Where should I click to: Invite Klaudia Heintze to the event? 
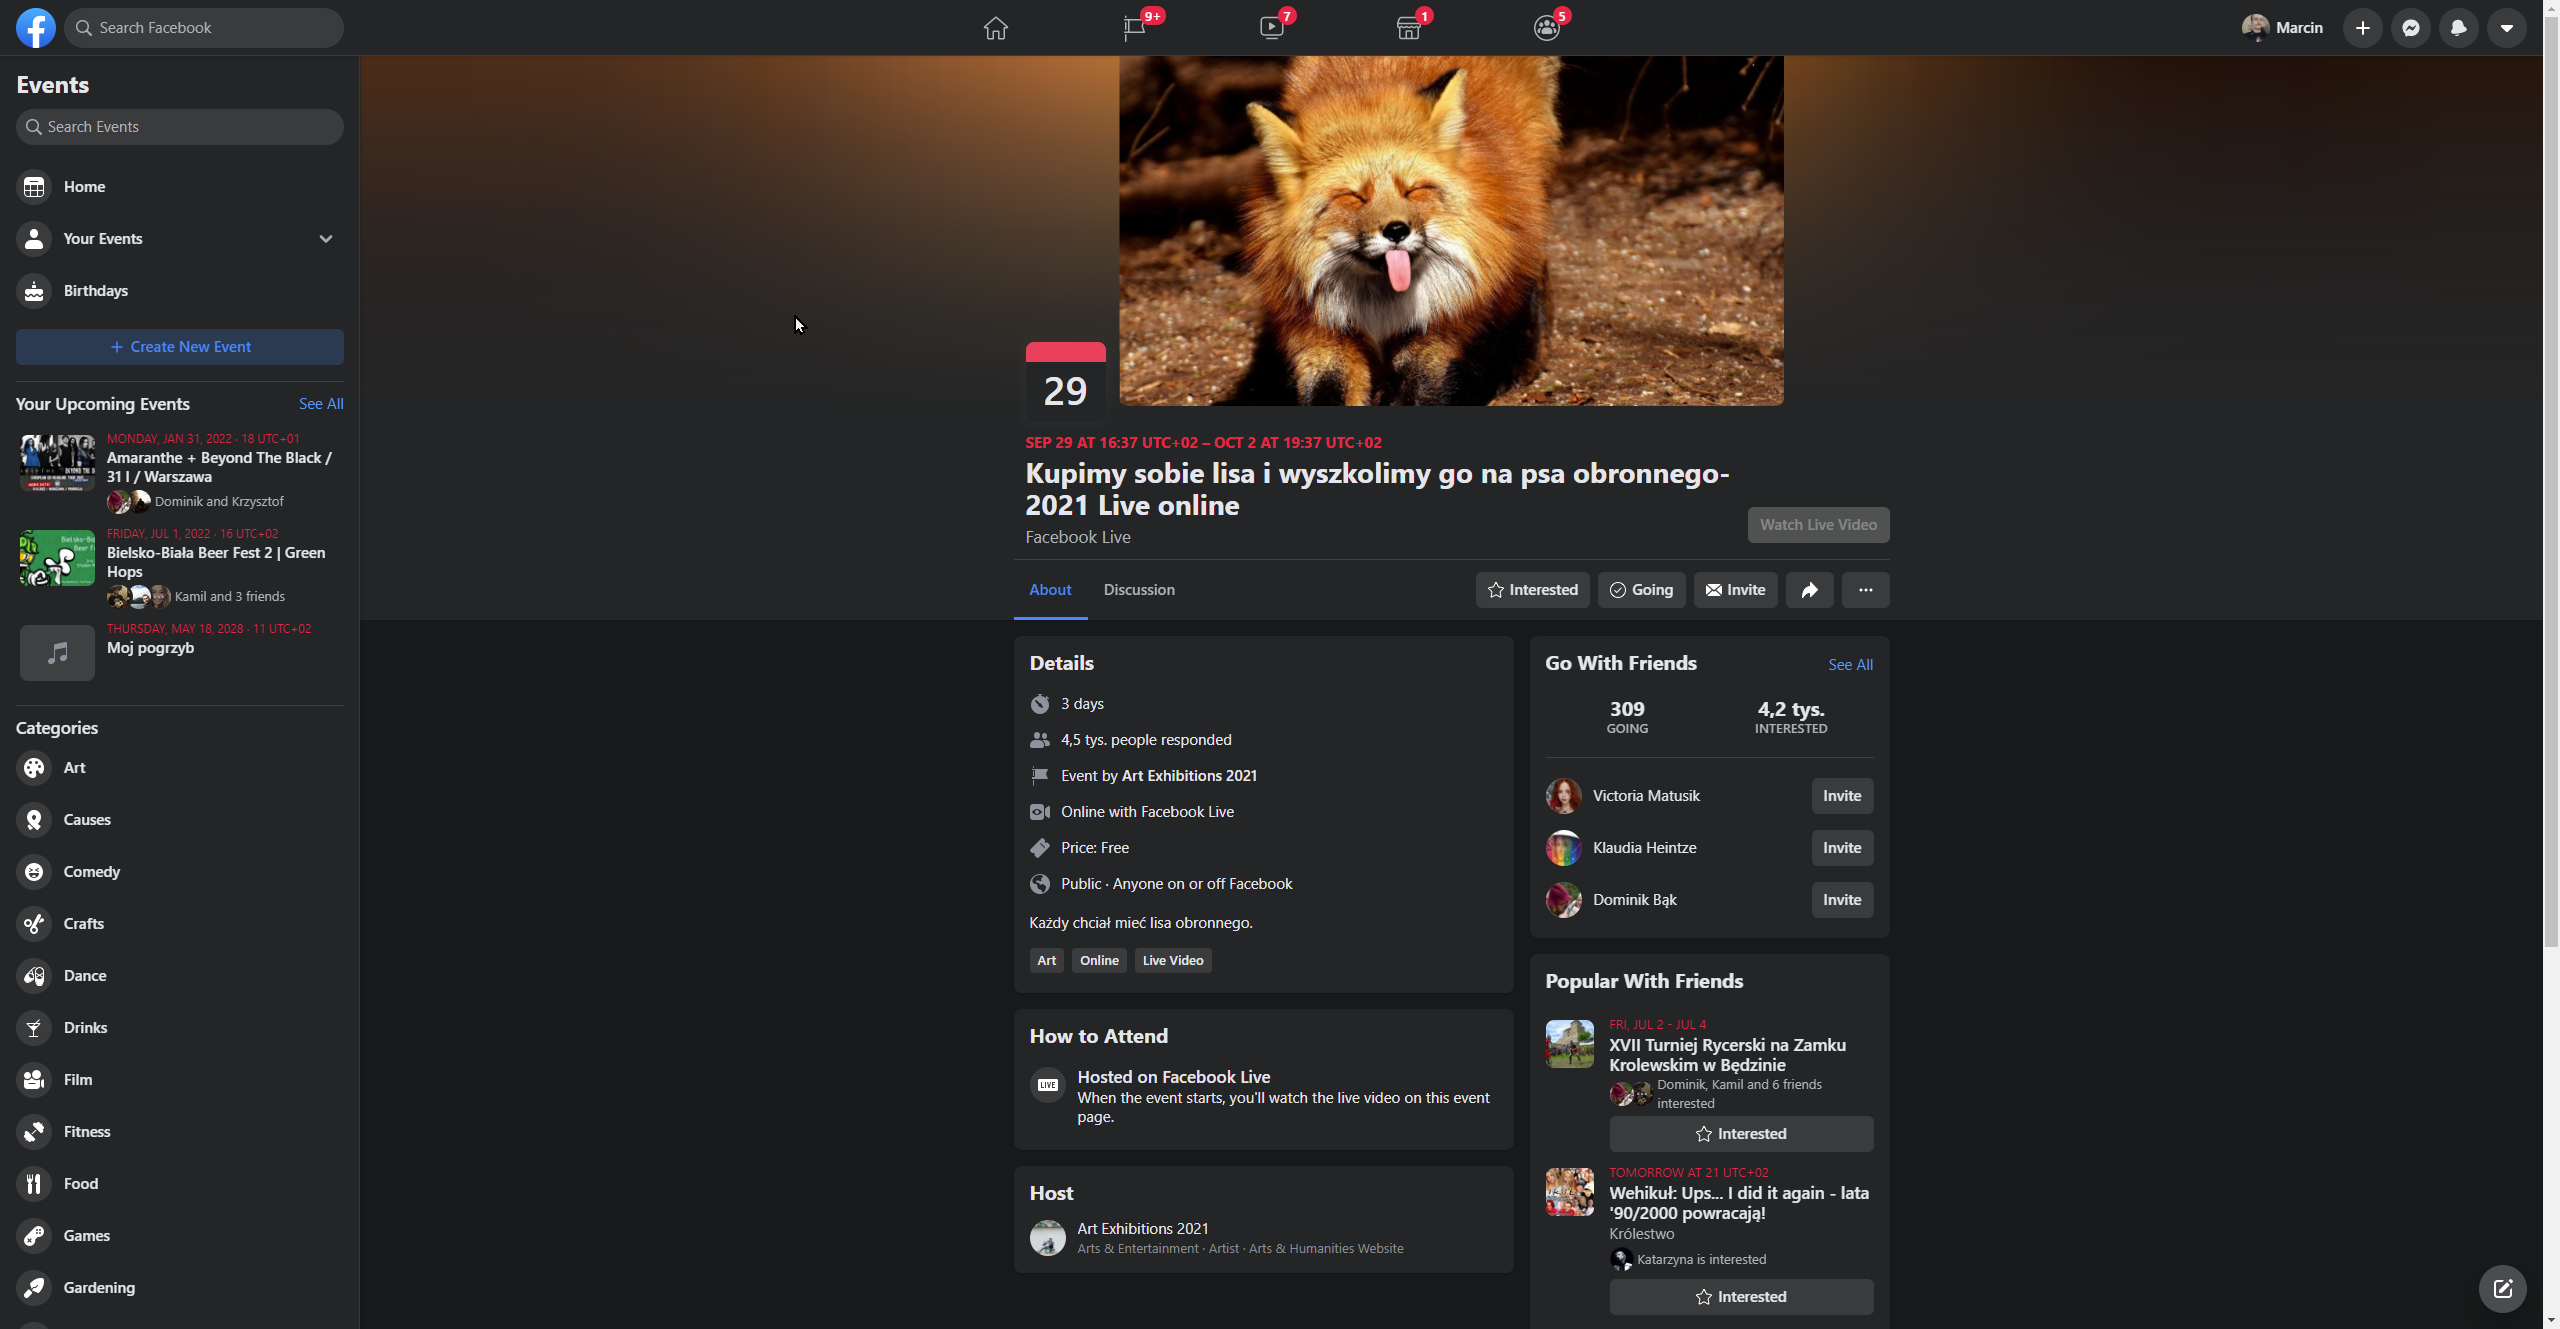[x=1841, y=848]
